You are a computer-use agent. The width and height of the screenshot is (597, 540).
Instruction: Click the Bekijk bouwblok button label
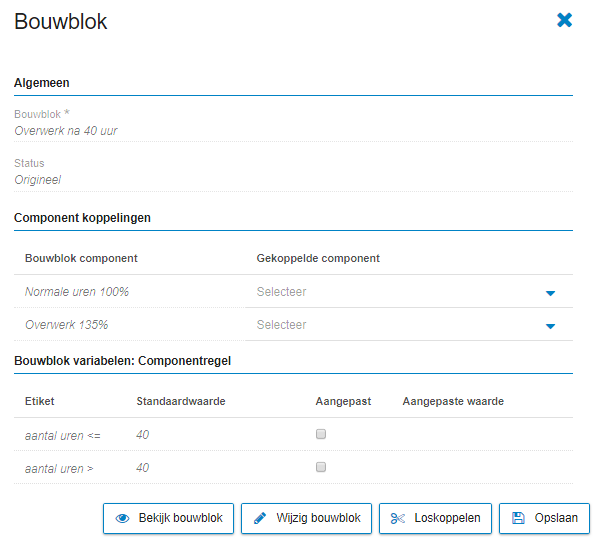180,518
